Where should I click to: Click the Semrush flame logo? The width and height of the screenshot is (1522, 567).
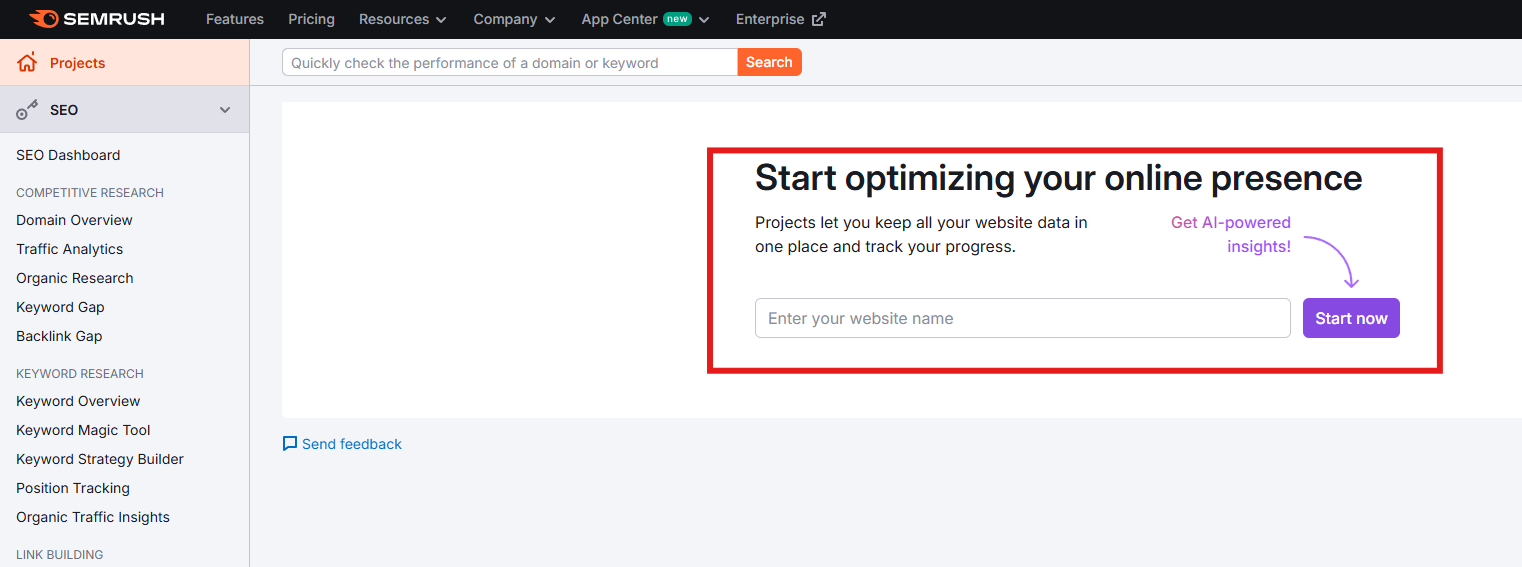tap(43, 19)
